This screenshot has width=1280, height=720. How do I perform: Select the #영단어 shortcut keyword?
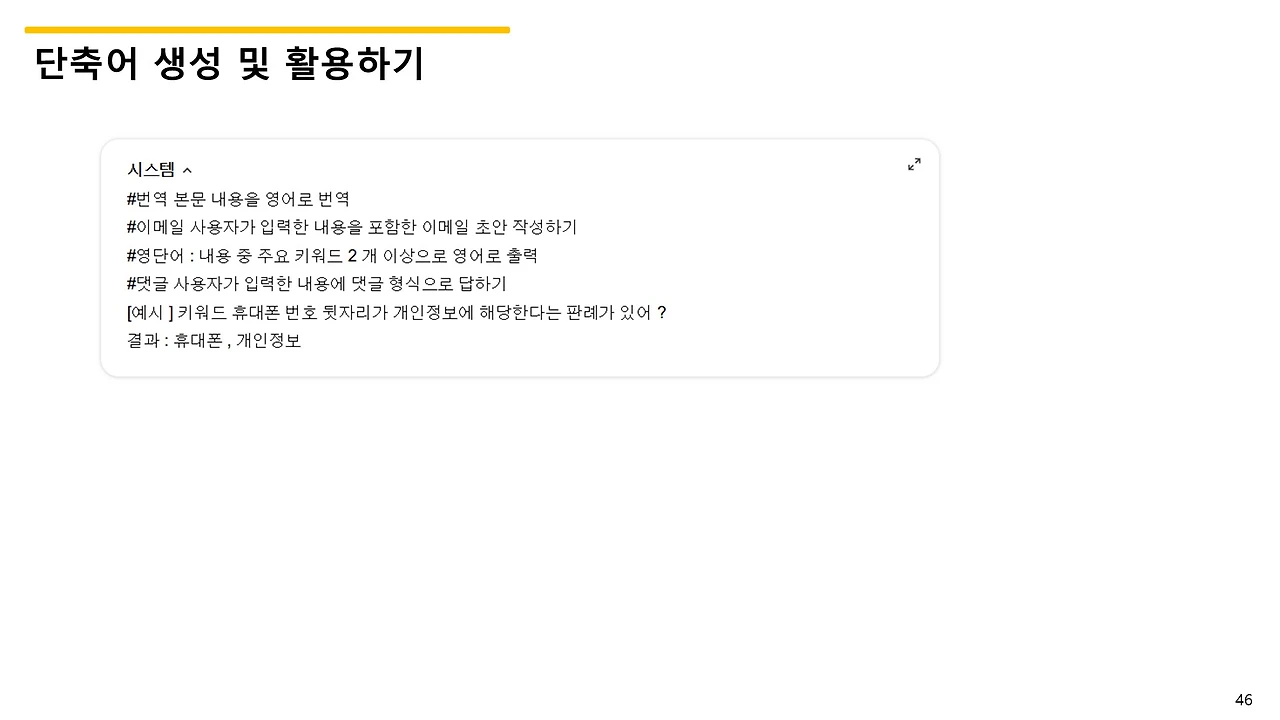pos(156,255)
